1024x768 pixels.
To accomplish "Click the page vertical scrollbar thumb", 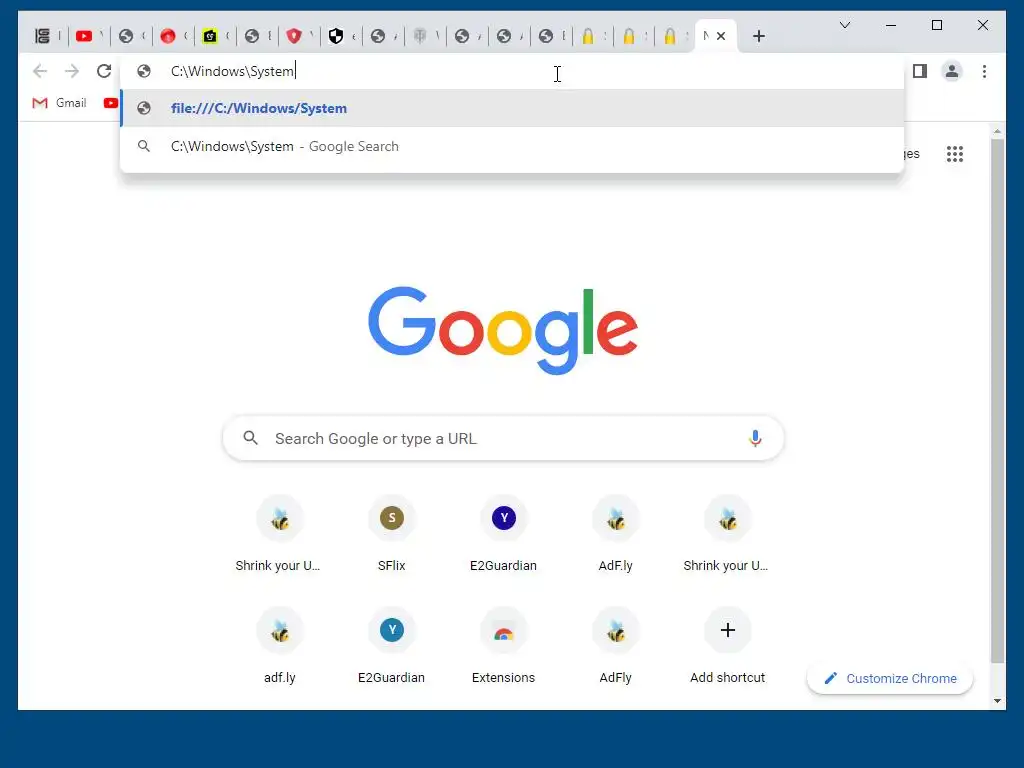I will [997, 400].
